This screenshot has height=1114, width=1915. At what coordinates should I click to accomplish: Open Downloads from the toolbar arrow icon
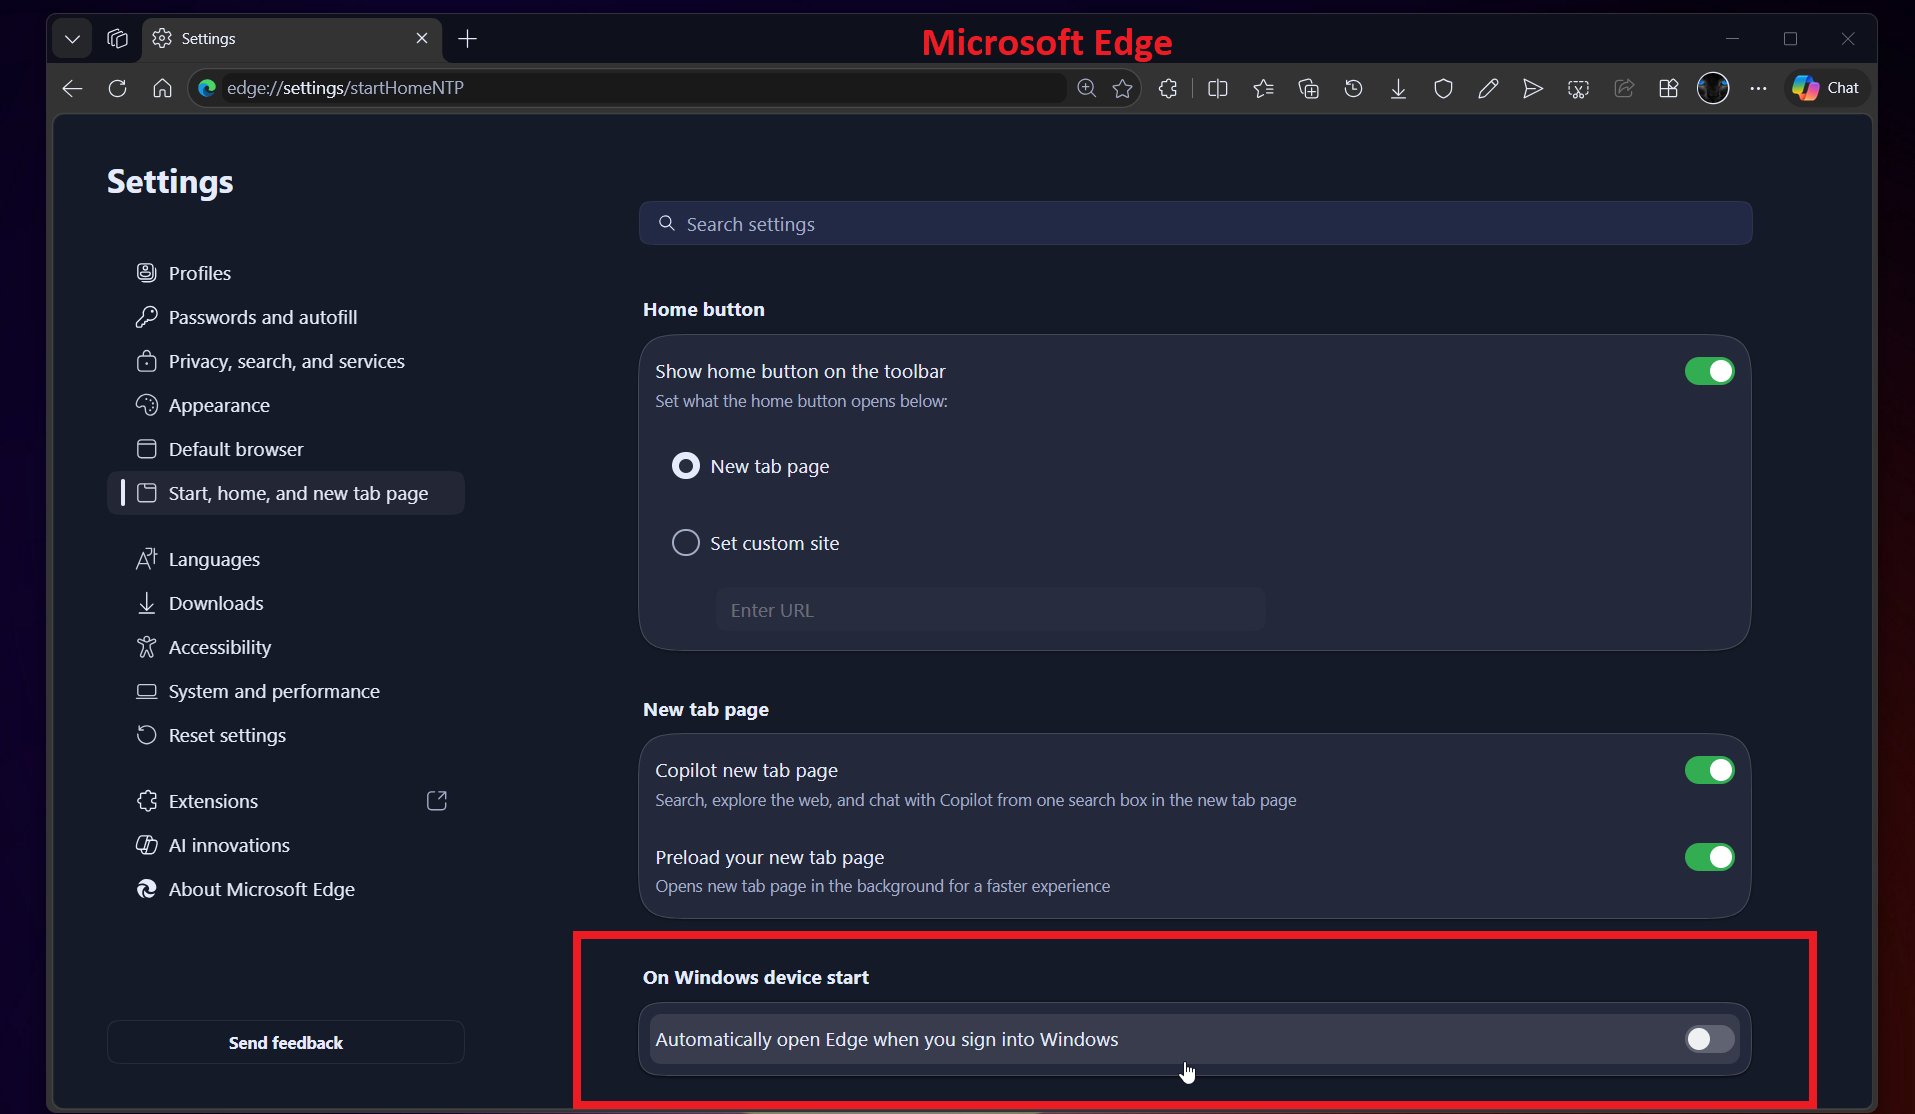tap(1398, 88)
